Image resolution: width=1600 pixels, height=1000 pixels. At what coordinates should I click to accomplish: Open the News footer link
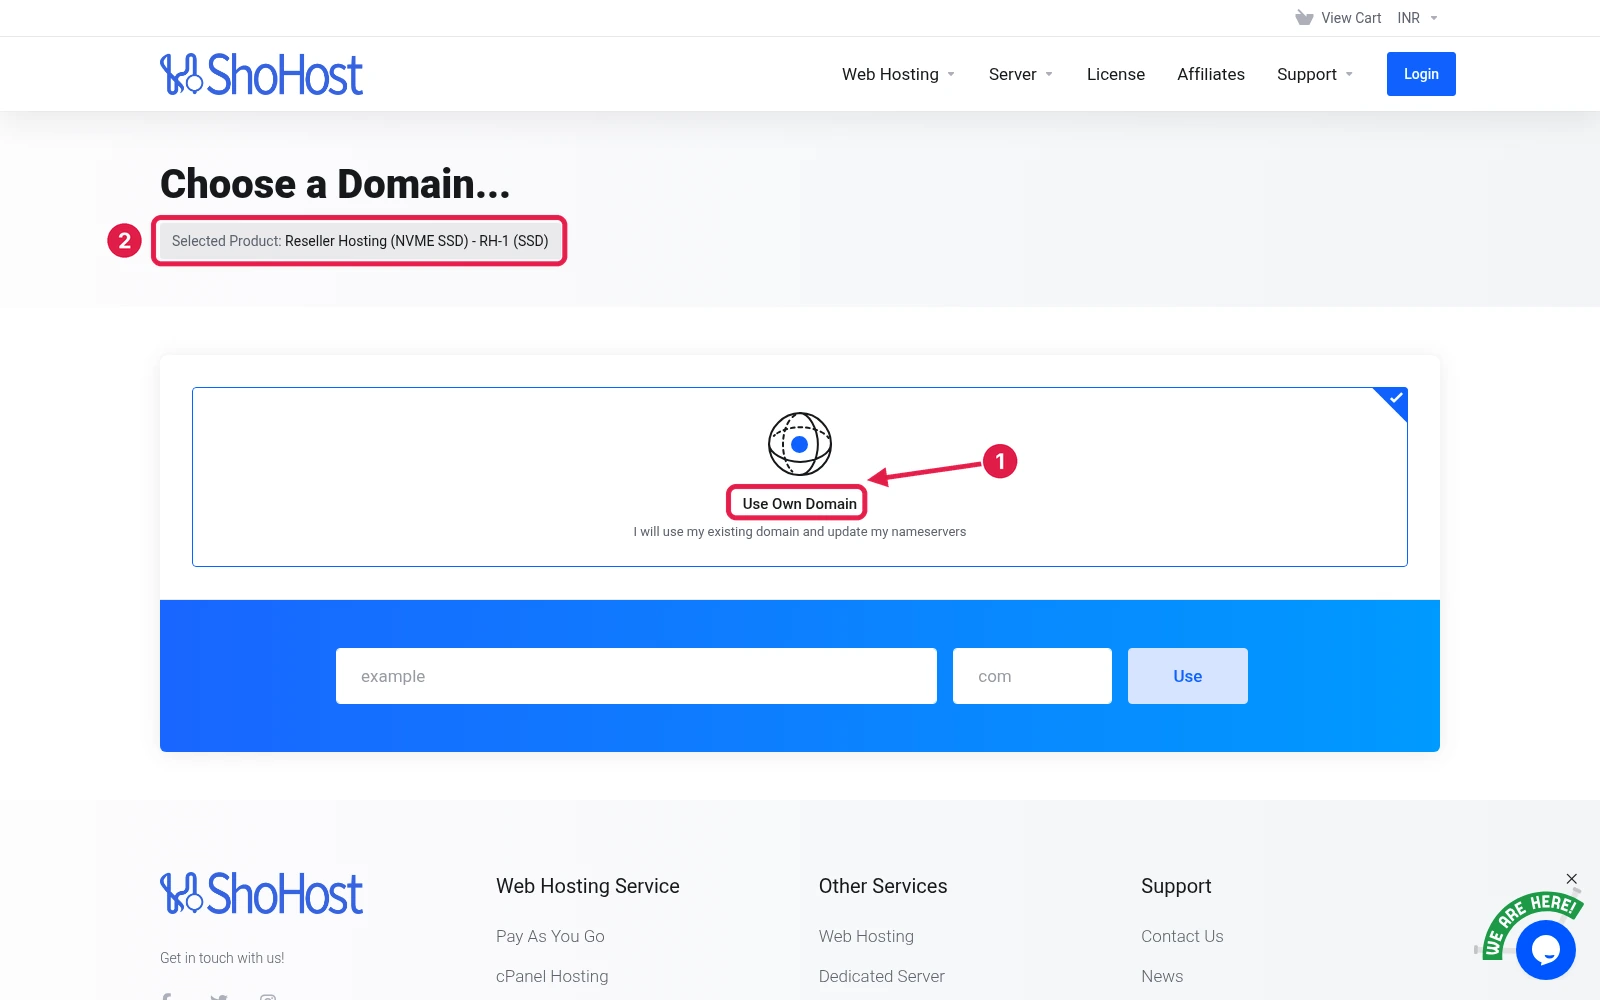coord(1162,976)
